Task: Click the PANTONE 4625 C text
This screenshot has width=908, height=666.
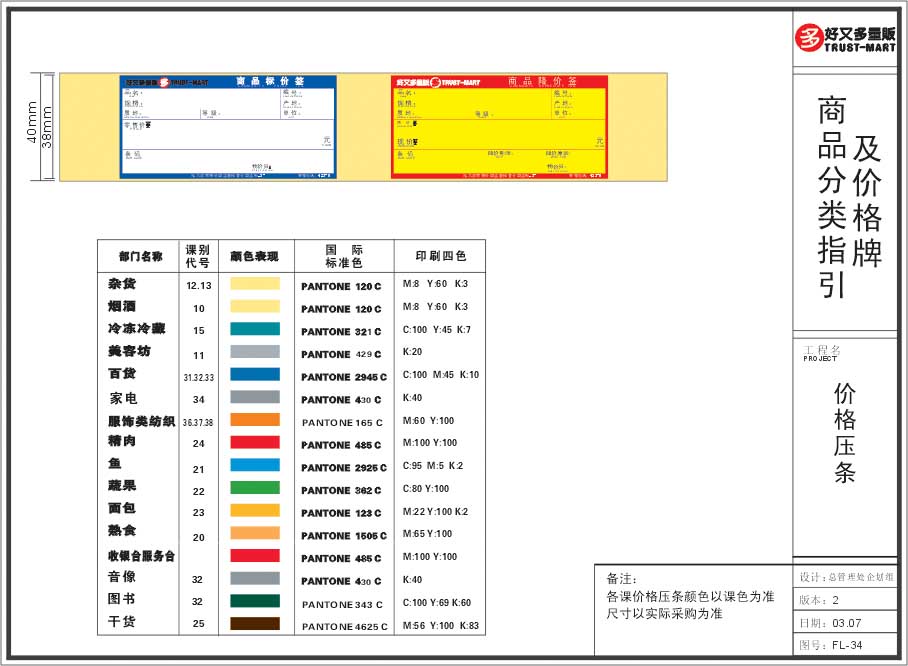Action: click(342, 626)
